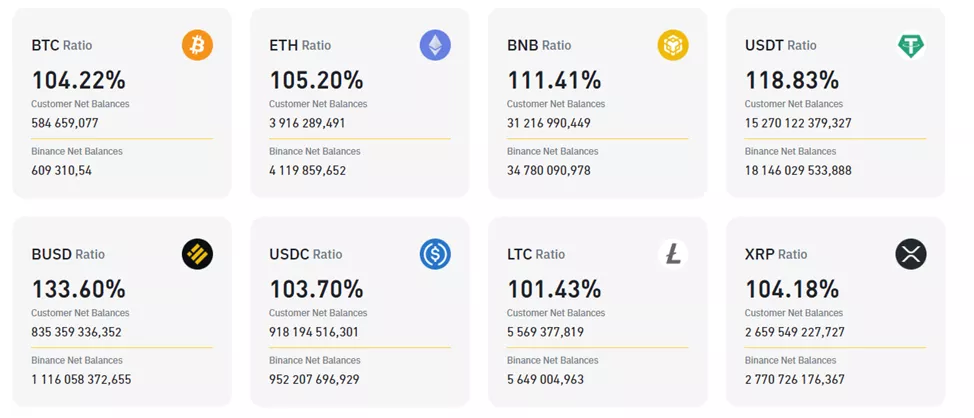This screenshot has height=418, width=974.
Task: Click the blue USDC dollar icon
Action: pyautogui.click(x=435, y=254)
